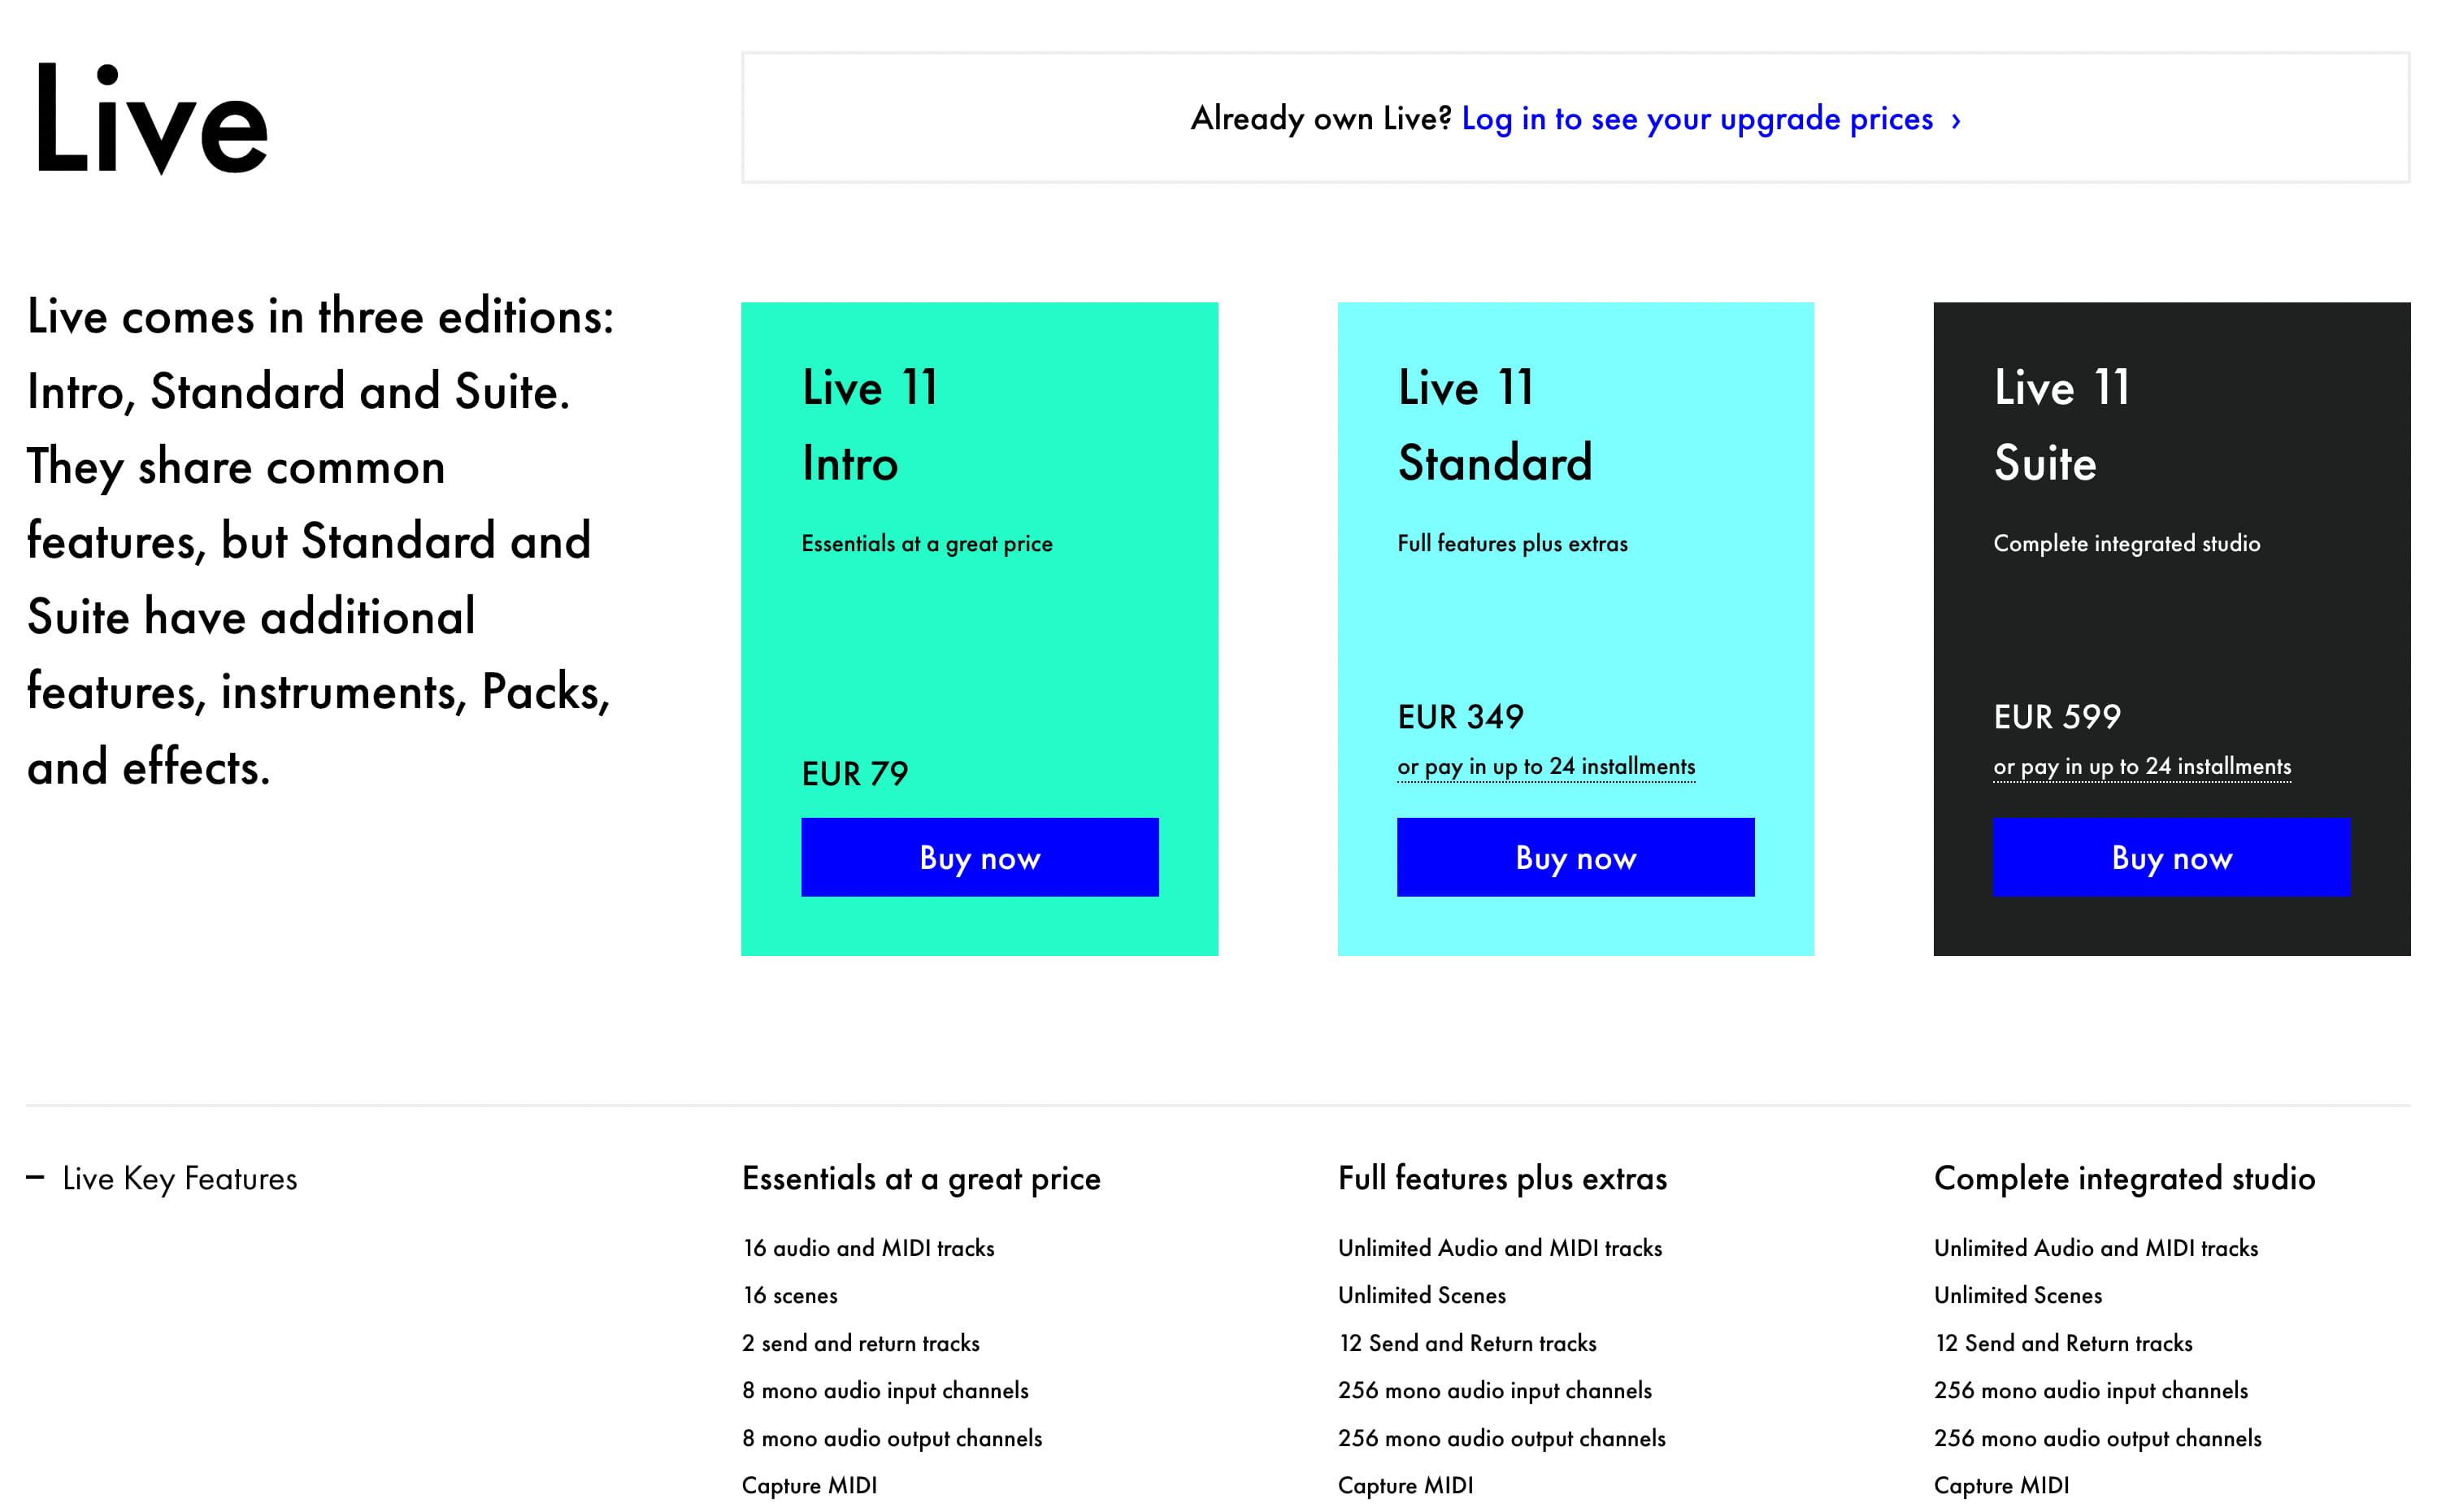Click the arrow after upgrade prices link
Viewport: 2437px width, 1512px height.
[1956, 121]
